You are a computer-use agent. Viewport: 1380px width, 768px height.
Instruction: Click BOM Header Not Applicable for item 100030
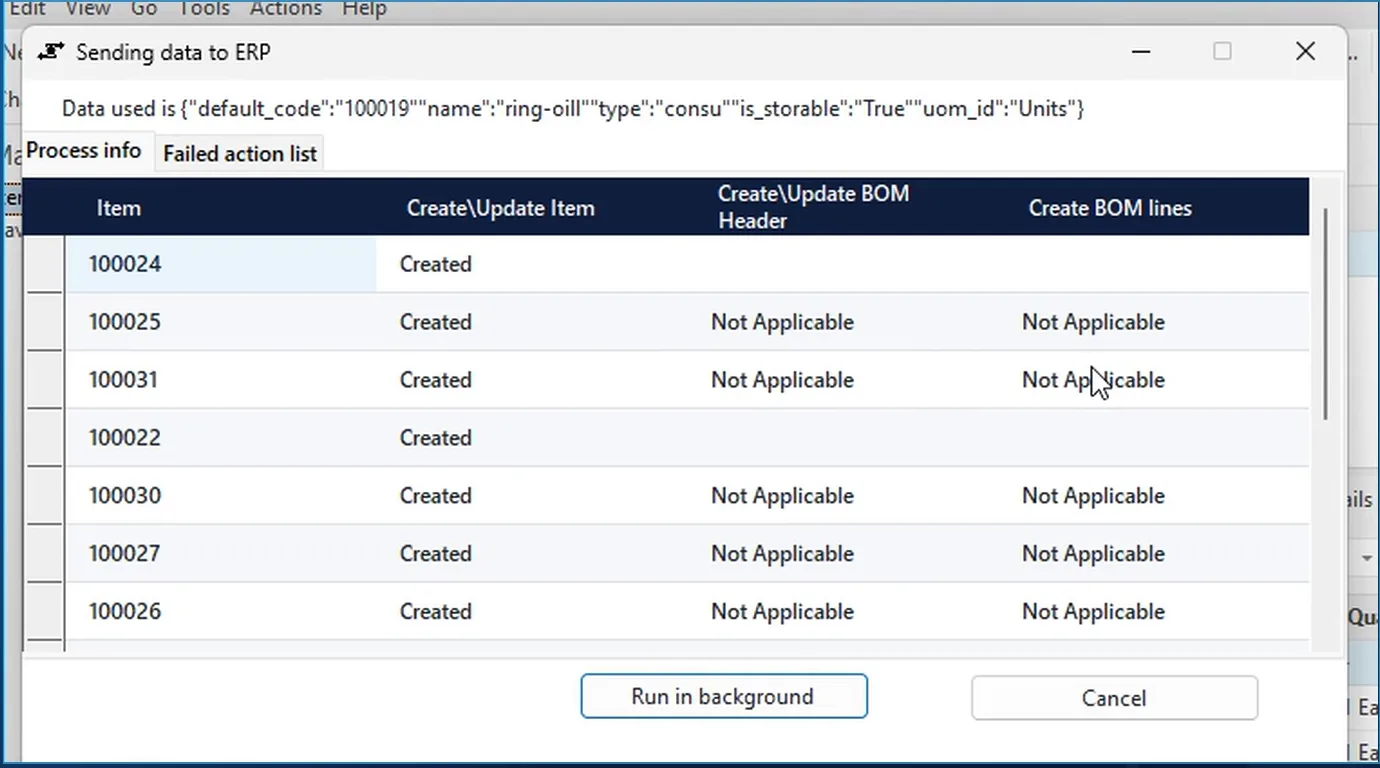(x=782, y=496)
